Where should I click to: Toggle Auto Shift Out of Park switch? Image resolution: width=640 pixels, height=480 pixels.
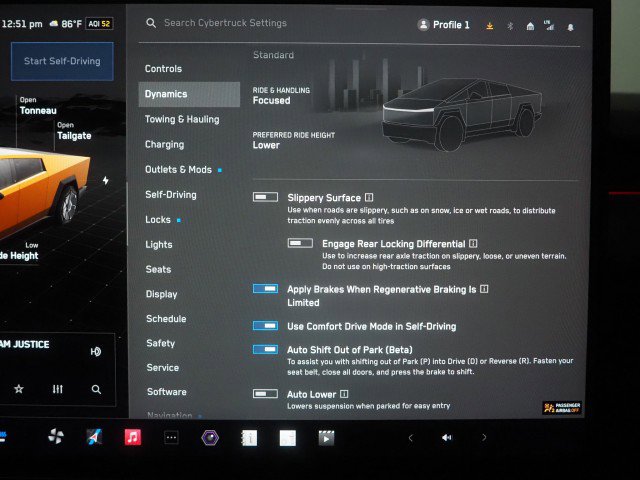coord(265,349)
